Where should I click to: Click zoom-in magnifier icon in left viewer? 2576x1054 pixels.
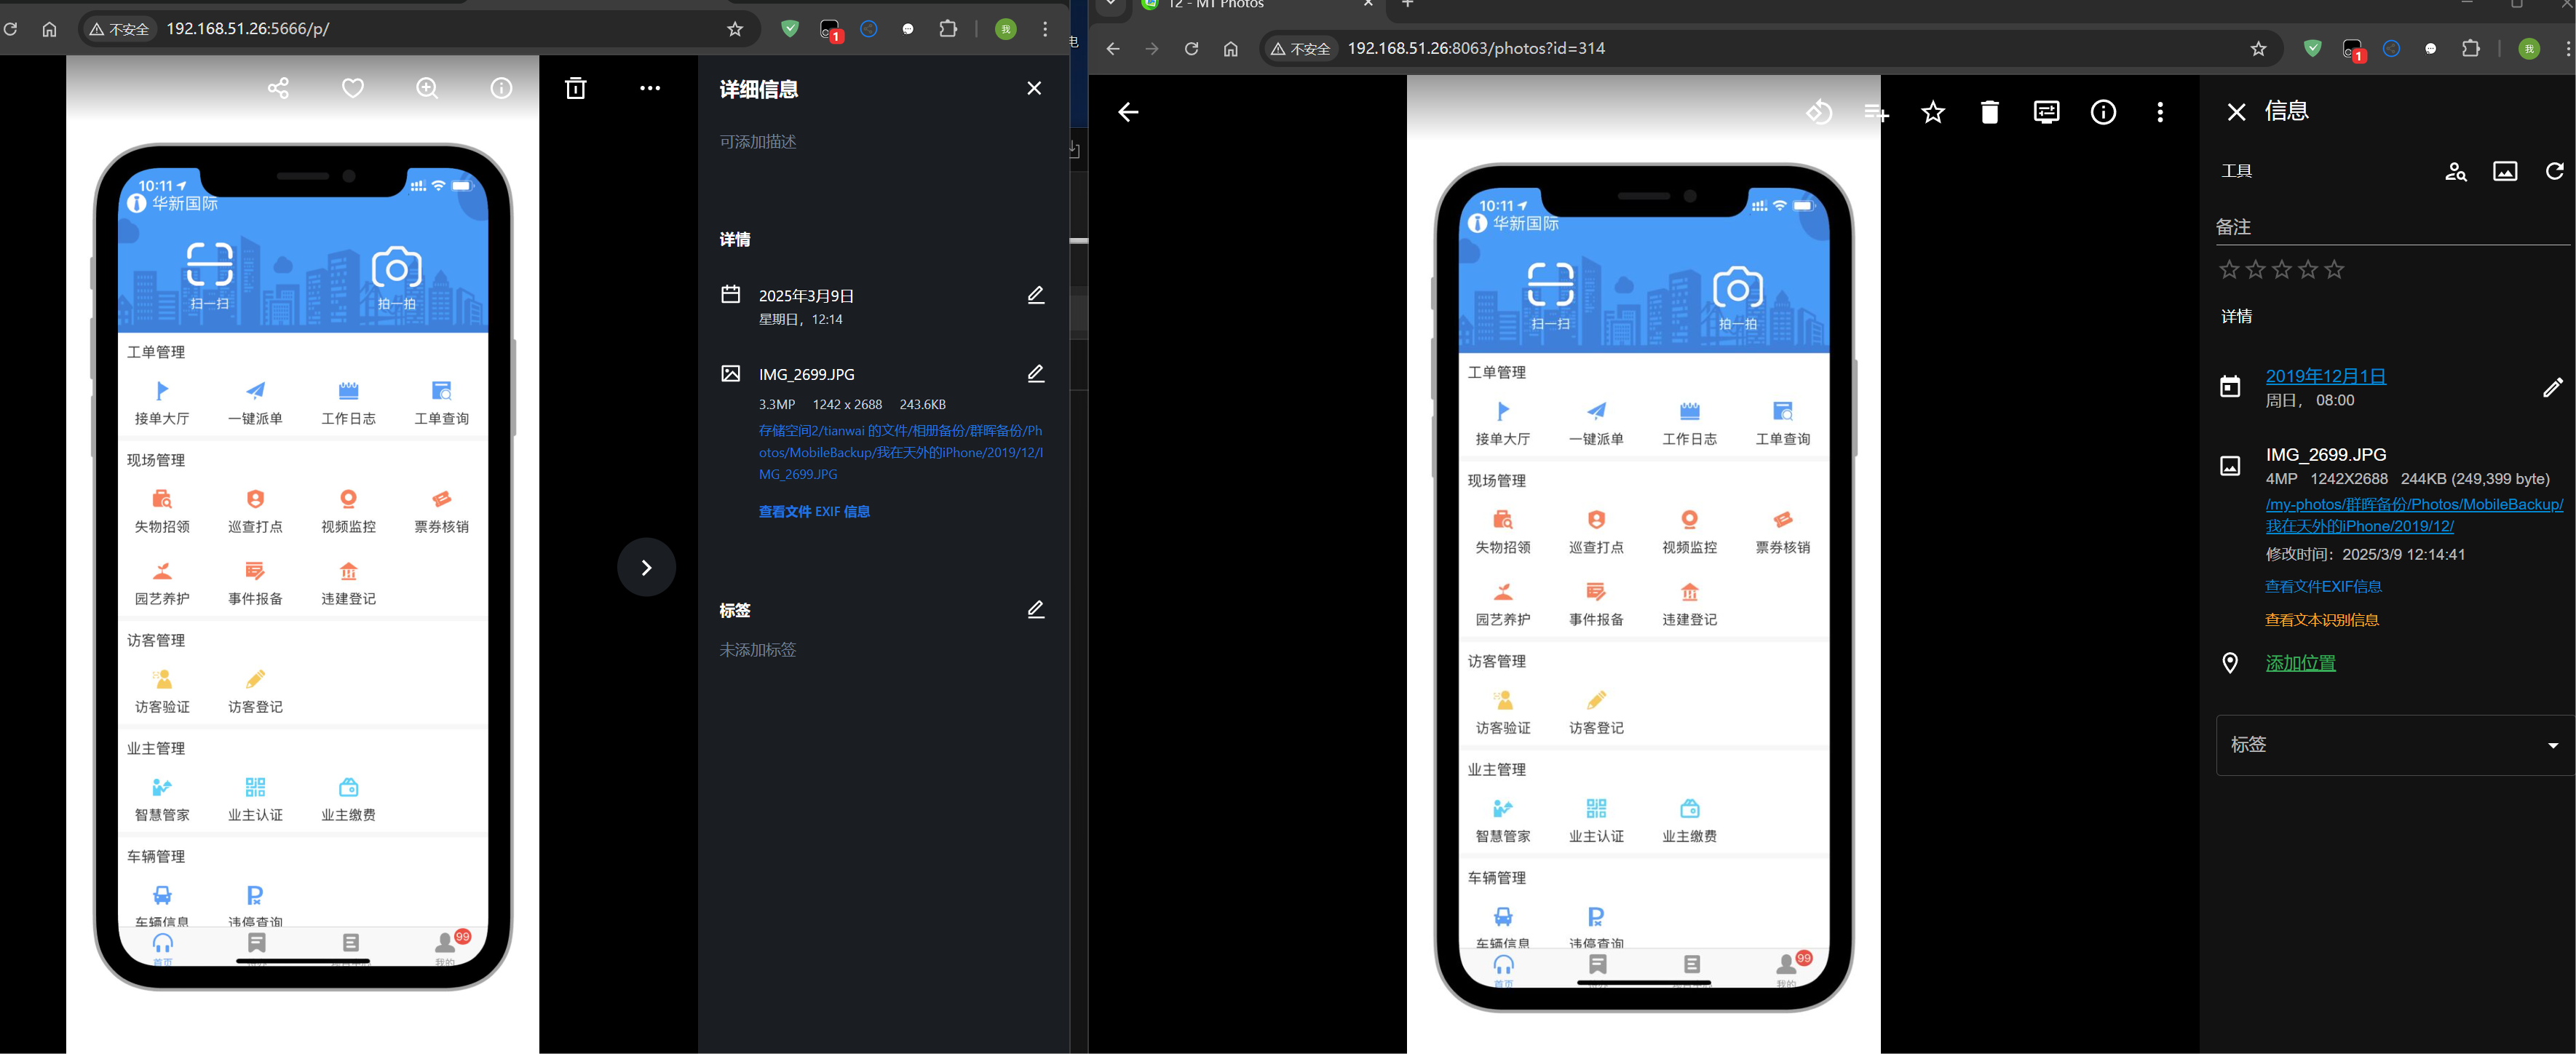(427, 88)
